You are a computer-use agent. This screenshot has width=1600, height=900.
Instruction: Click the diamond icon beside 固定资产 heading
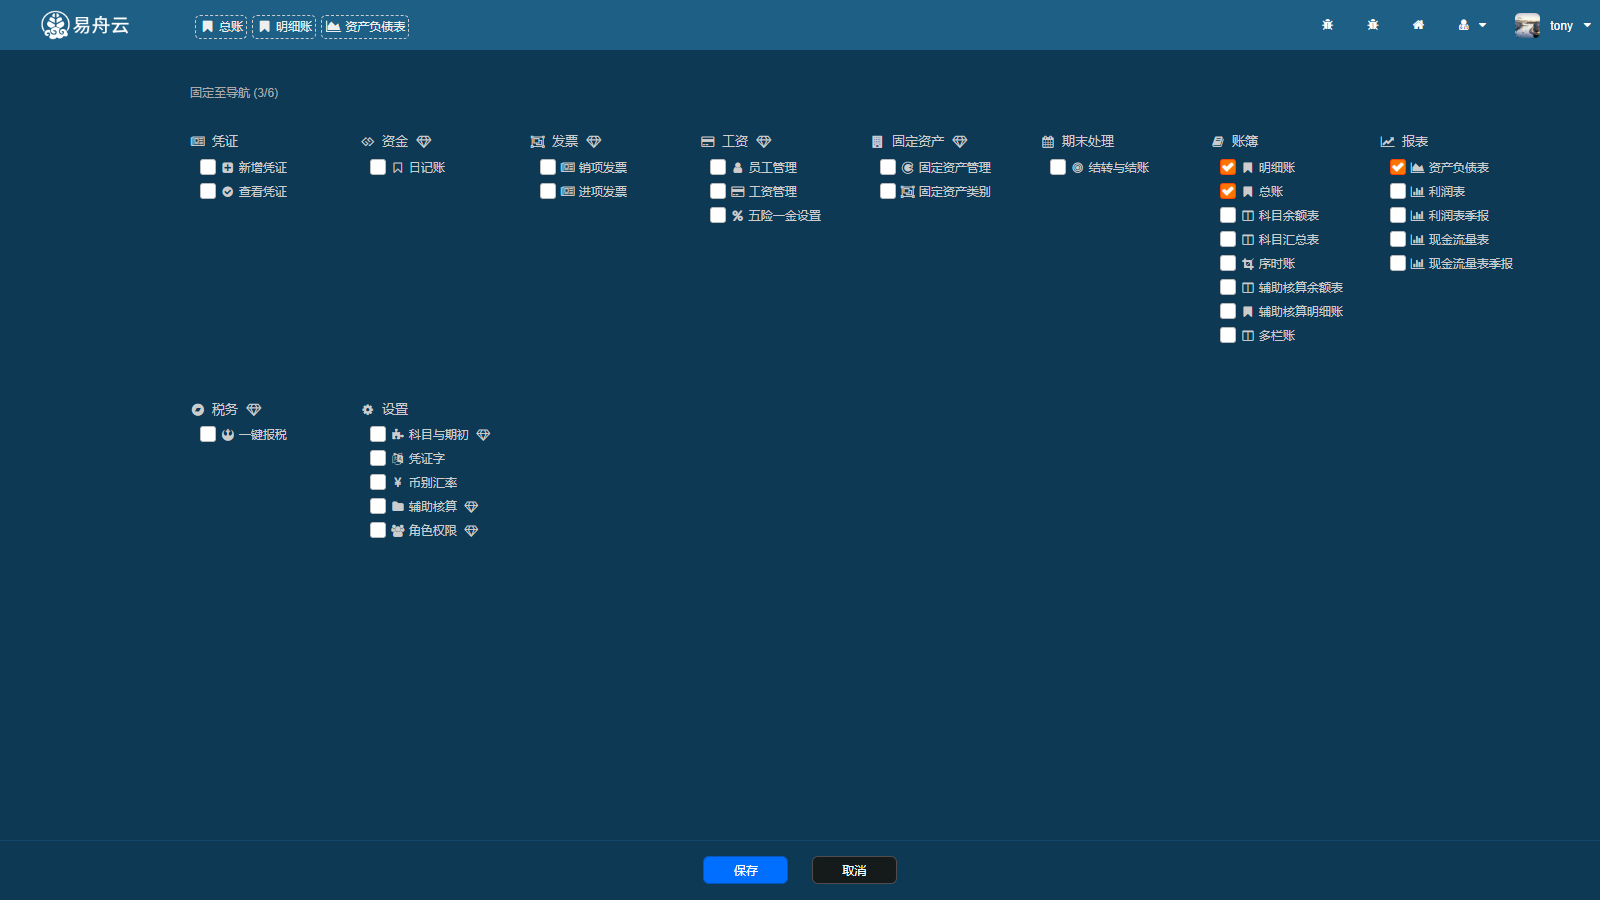coord(960,142)
